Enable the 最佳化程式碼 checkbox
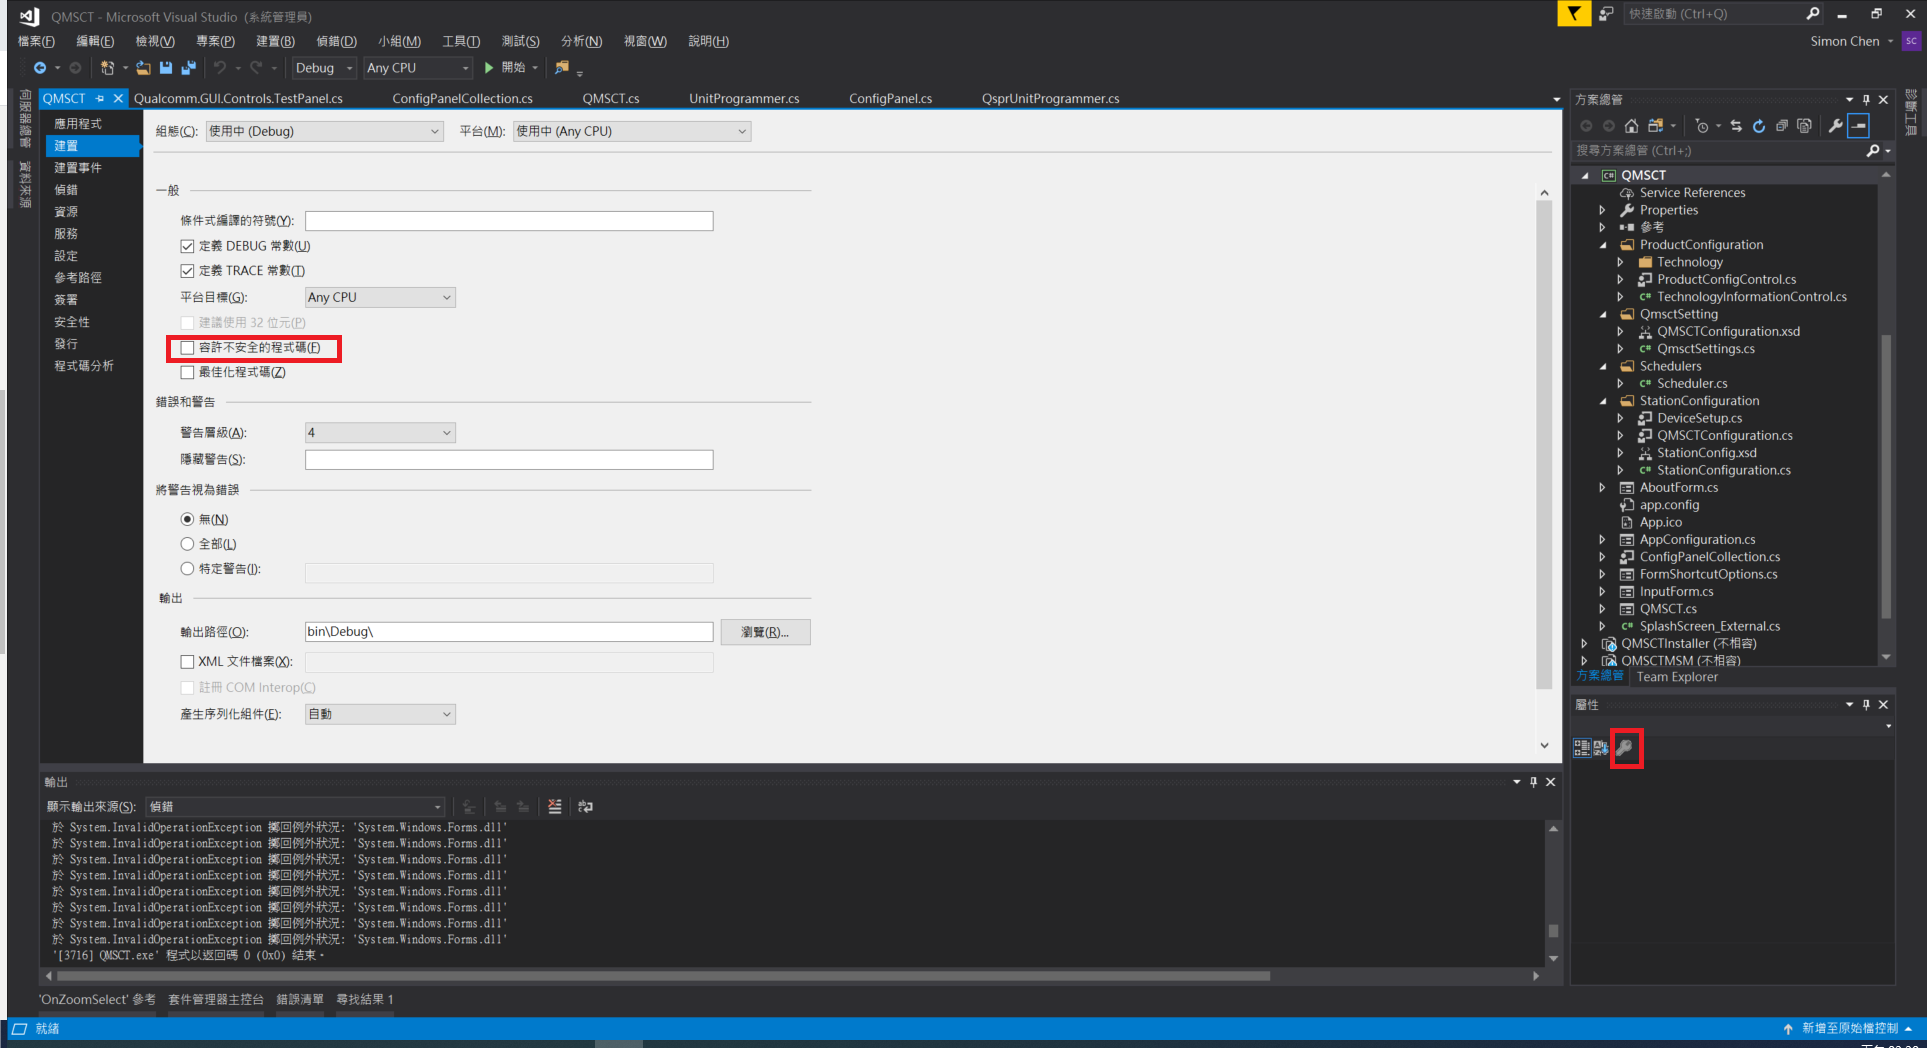Viewport: 1927px width, 1048px height. (x=187, y=372)
